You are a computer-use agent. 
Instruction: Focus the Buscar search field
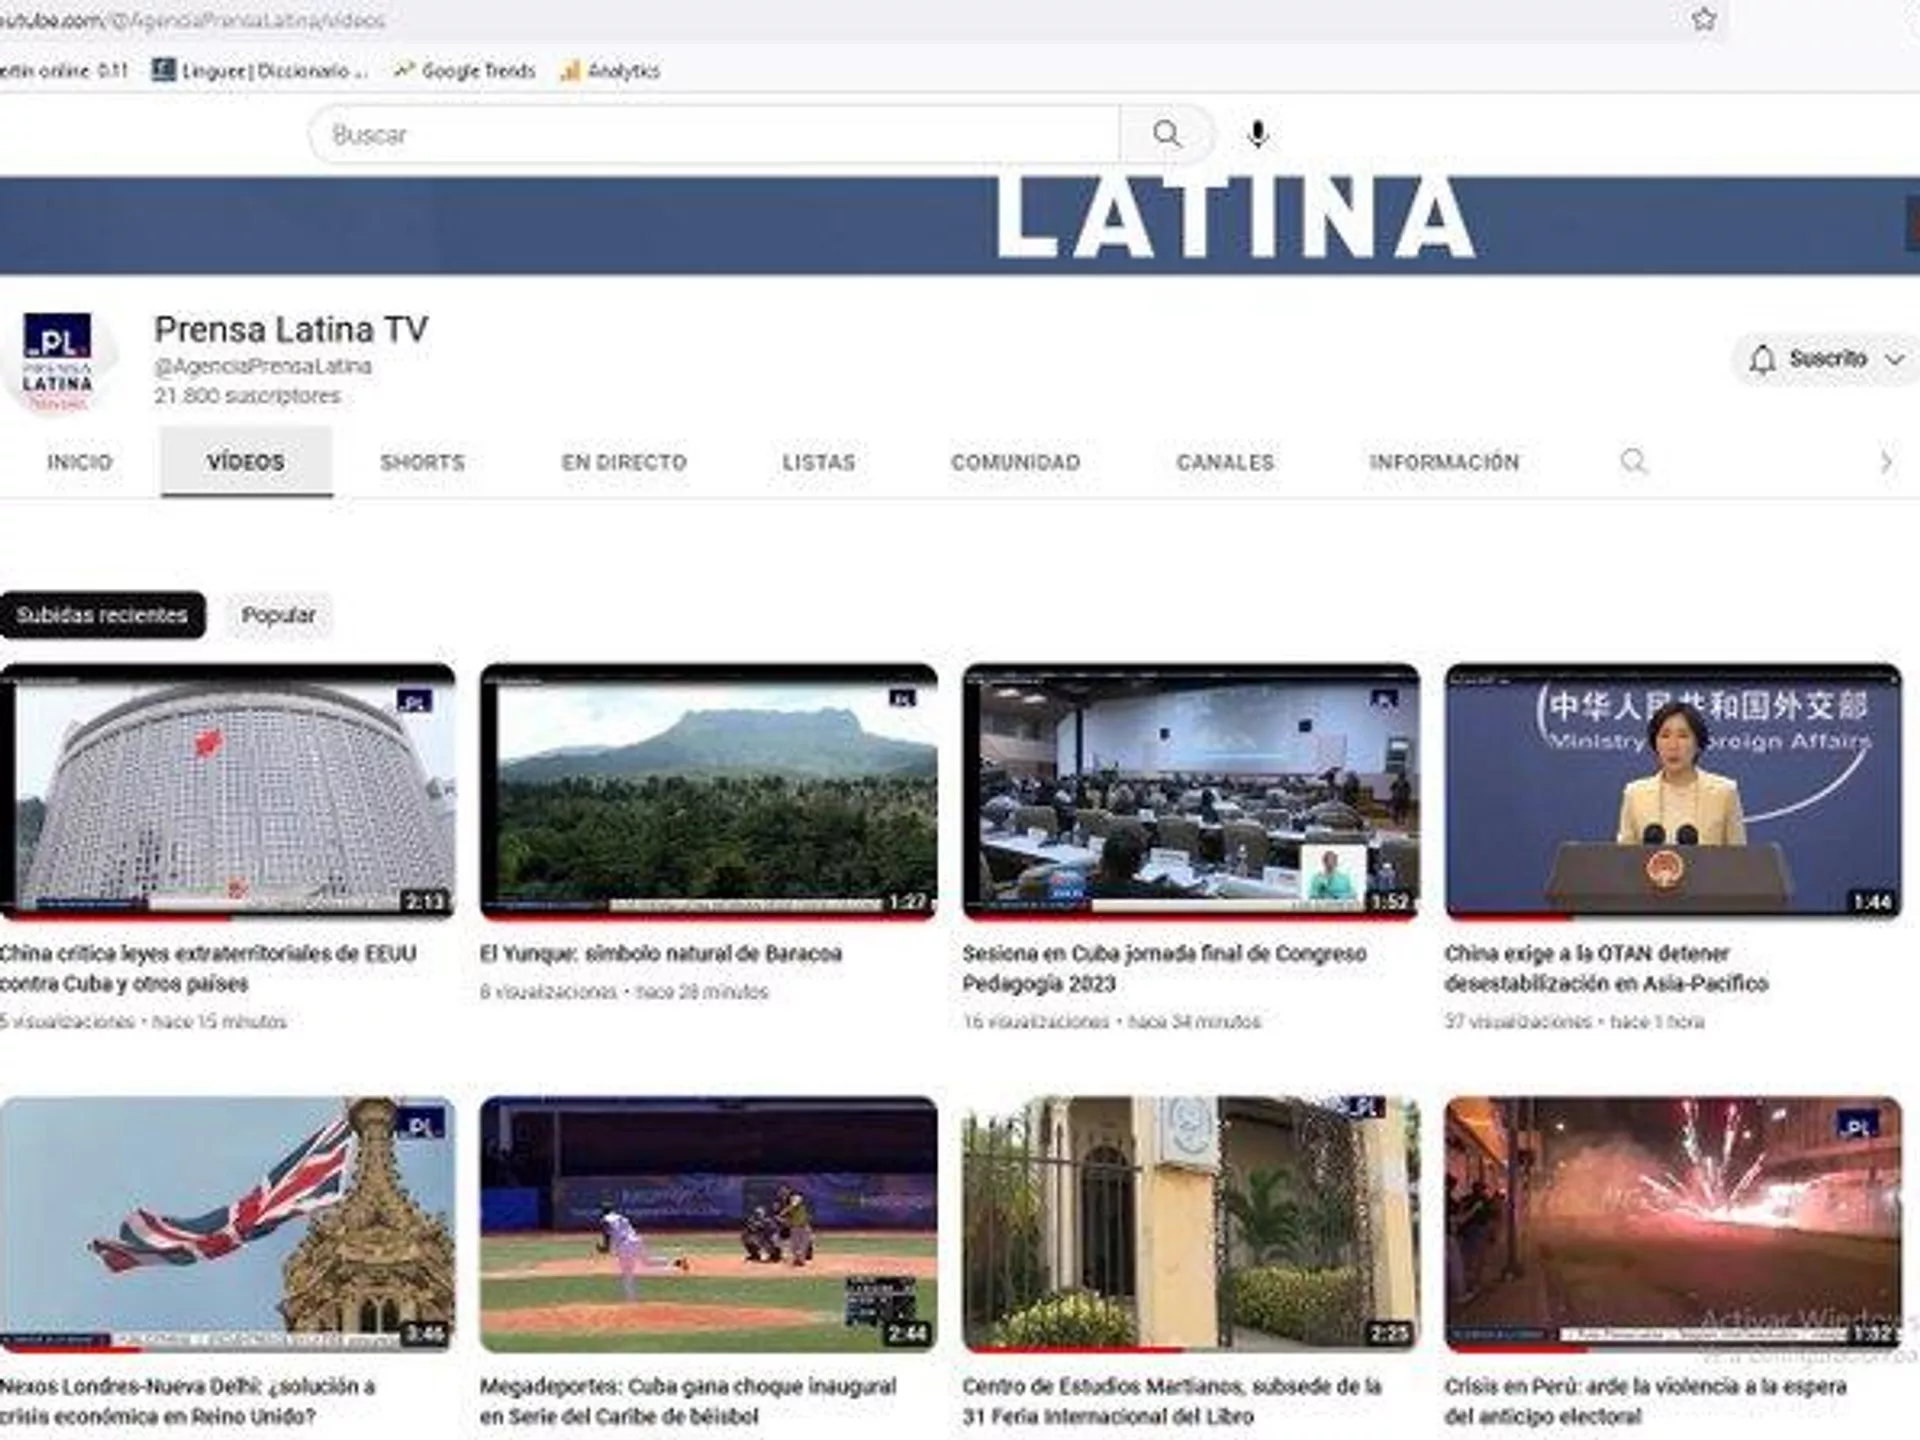point(714,134)
